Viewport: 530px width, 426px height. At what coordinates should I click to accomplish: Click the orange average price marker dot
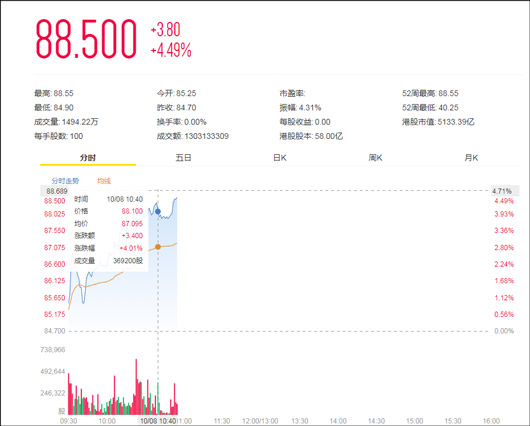158,247
